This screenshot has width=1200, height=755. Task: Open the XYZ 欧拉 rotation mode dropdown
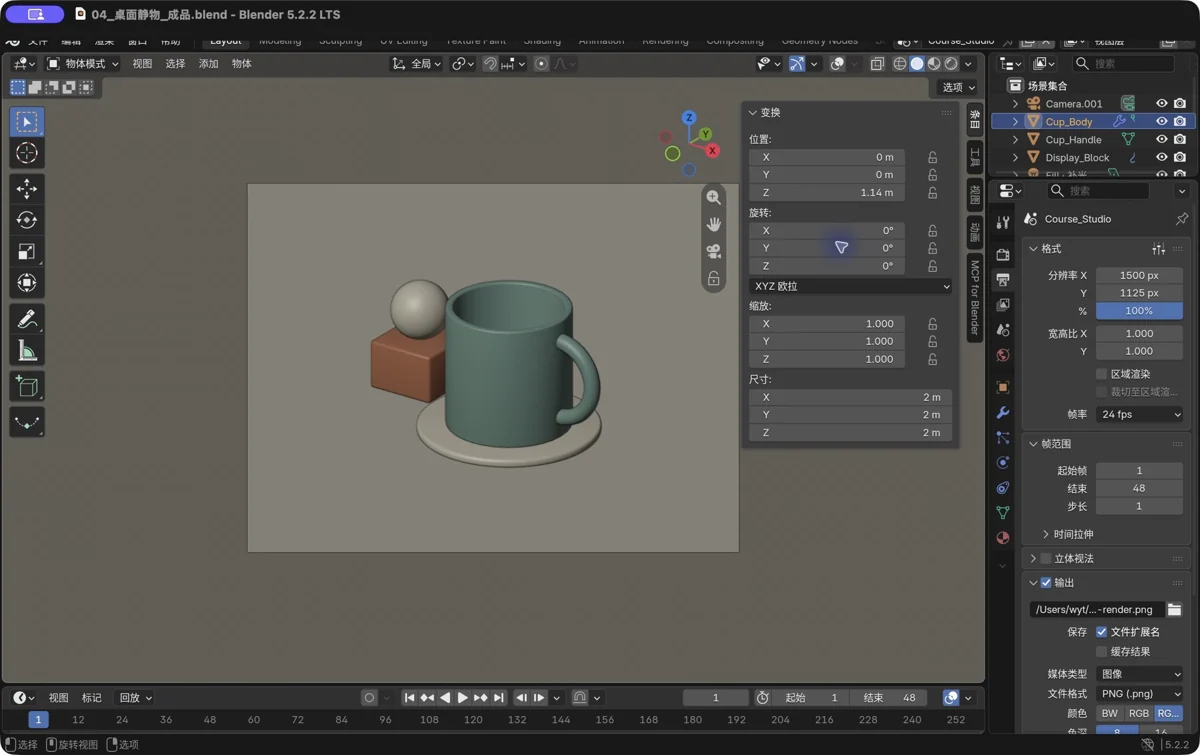click(x=851, y=286)
